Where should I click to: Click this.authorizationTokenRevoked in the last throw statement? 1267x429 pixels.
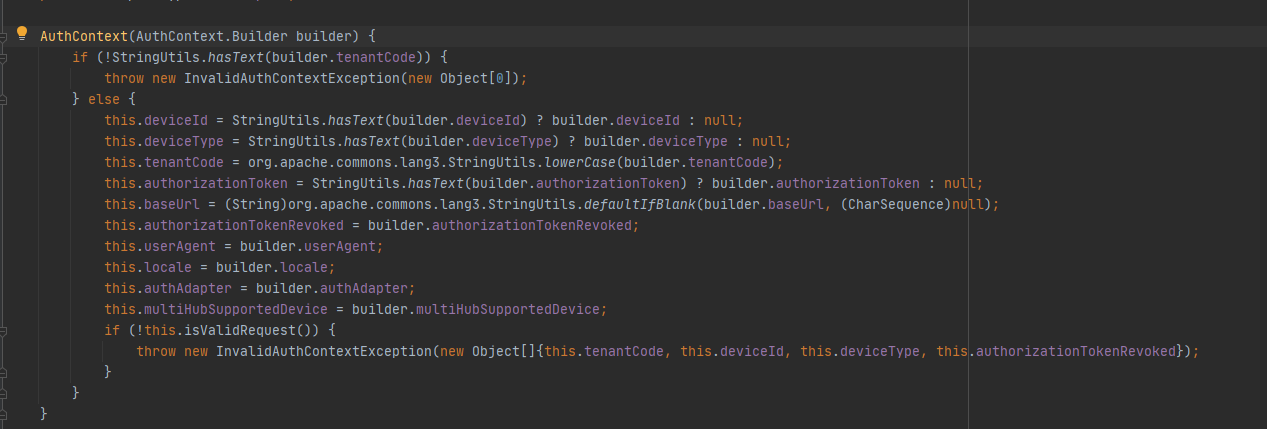click(x=1056, y=351)
